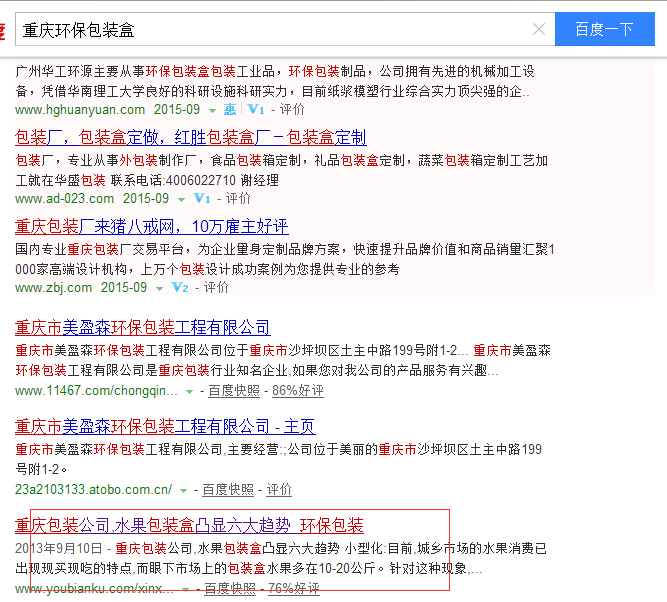667x602 pixels.
Task: Click the 86%好评 rating link
Action: click(x=298, y=391)
